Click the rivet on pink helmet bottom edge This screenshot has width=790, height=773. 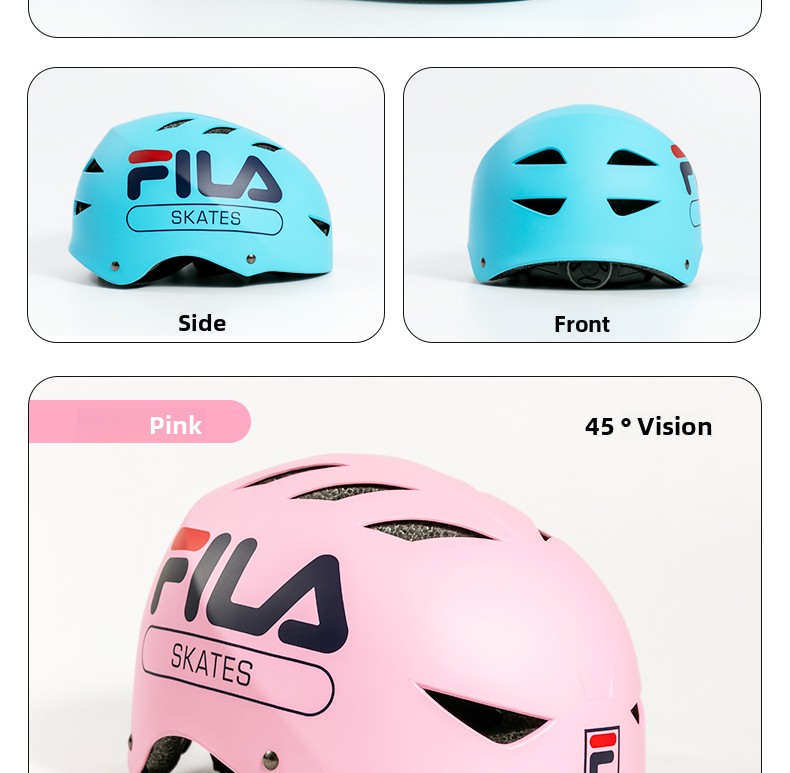(x=271, y=757)
